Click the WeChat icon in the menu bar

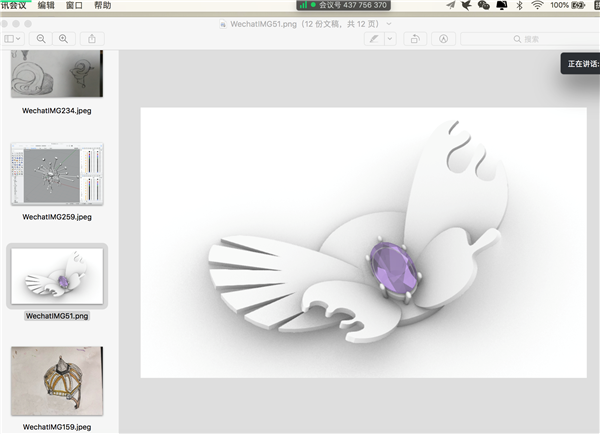click(484, 5)
